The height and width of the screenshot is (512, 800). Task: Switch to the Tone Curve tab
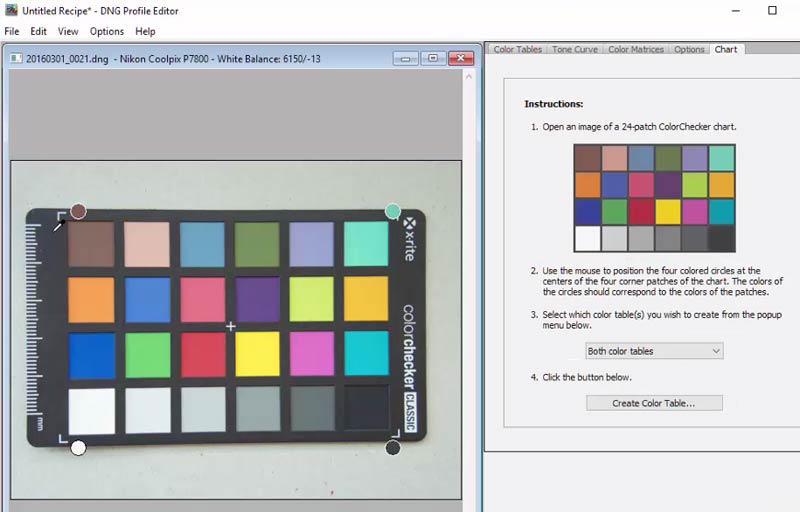pyautogui.click(x=574, y=49)
